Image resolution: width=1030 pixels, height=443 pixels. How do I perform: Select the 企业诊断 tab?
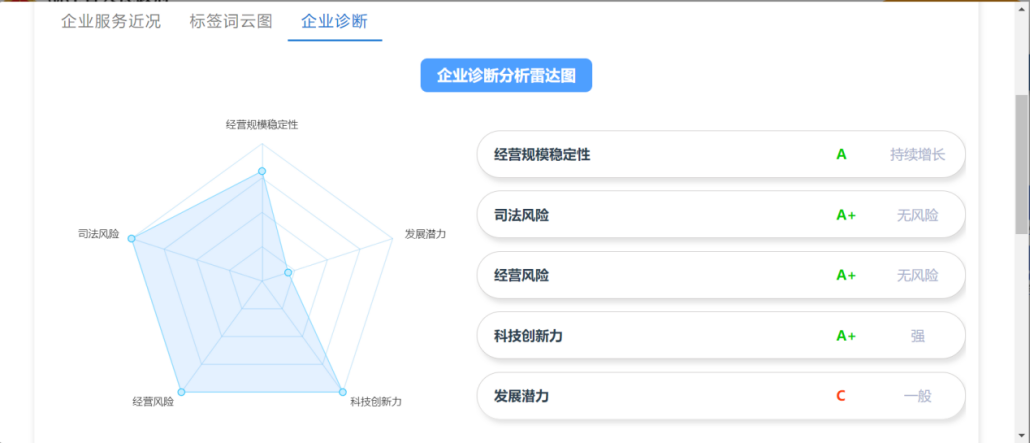pos(334,21)
